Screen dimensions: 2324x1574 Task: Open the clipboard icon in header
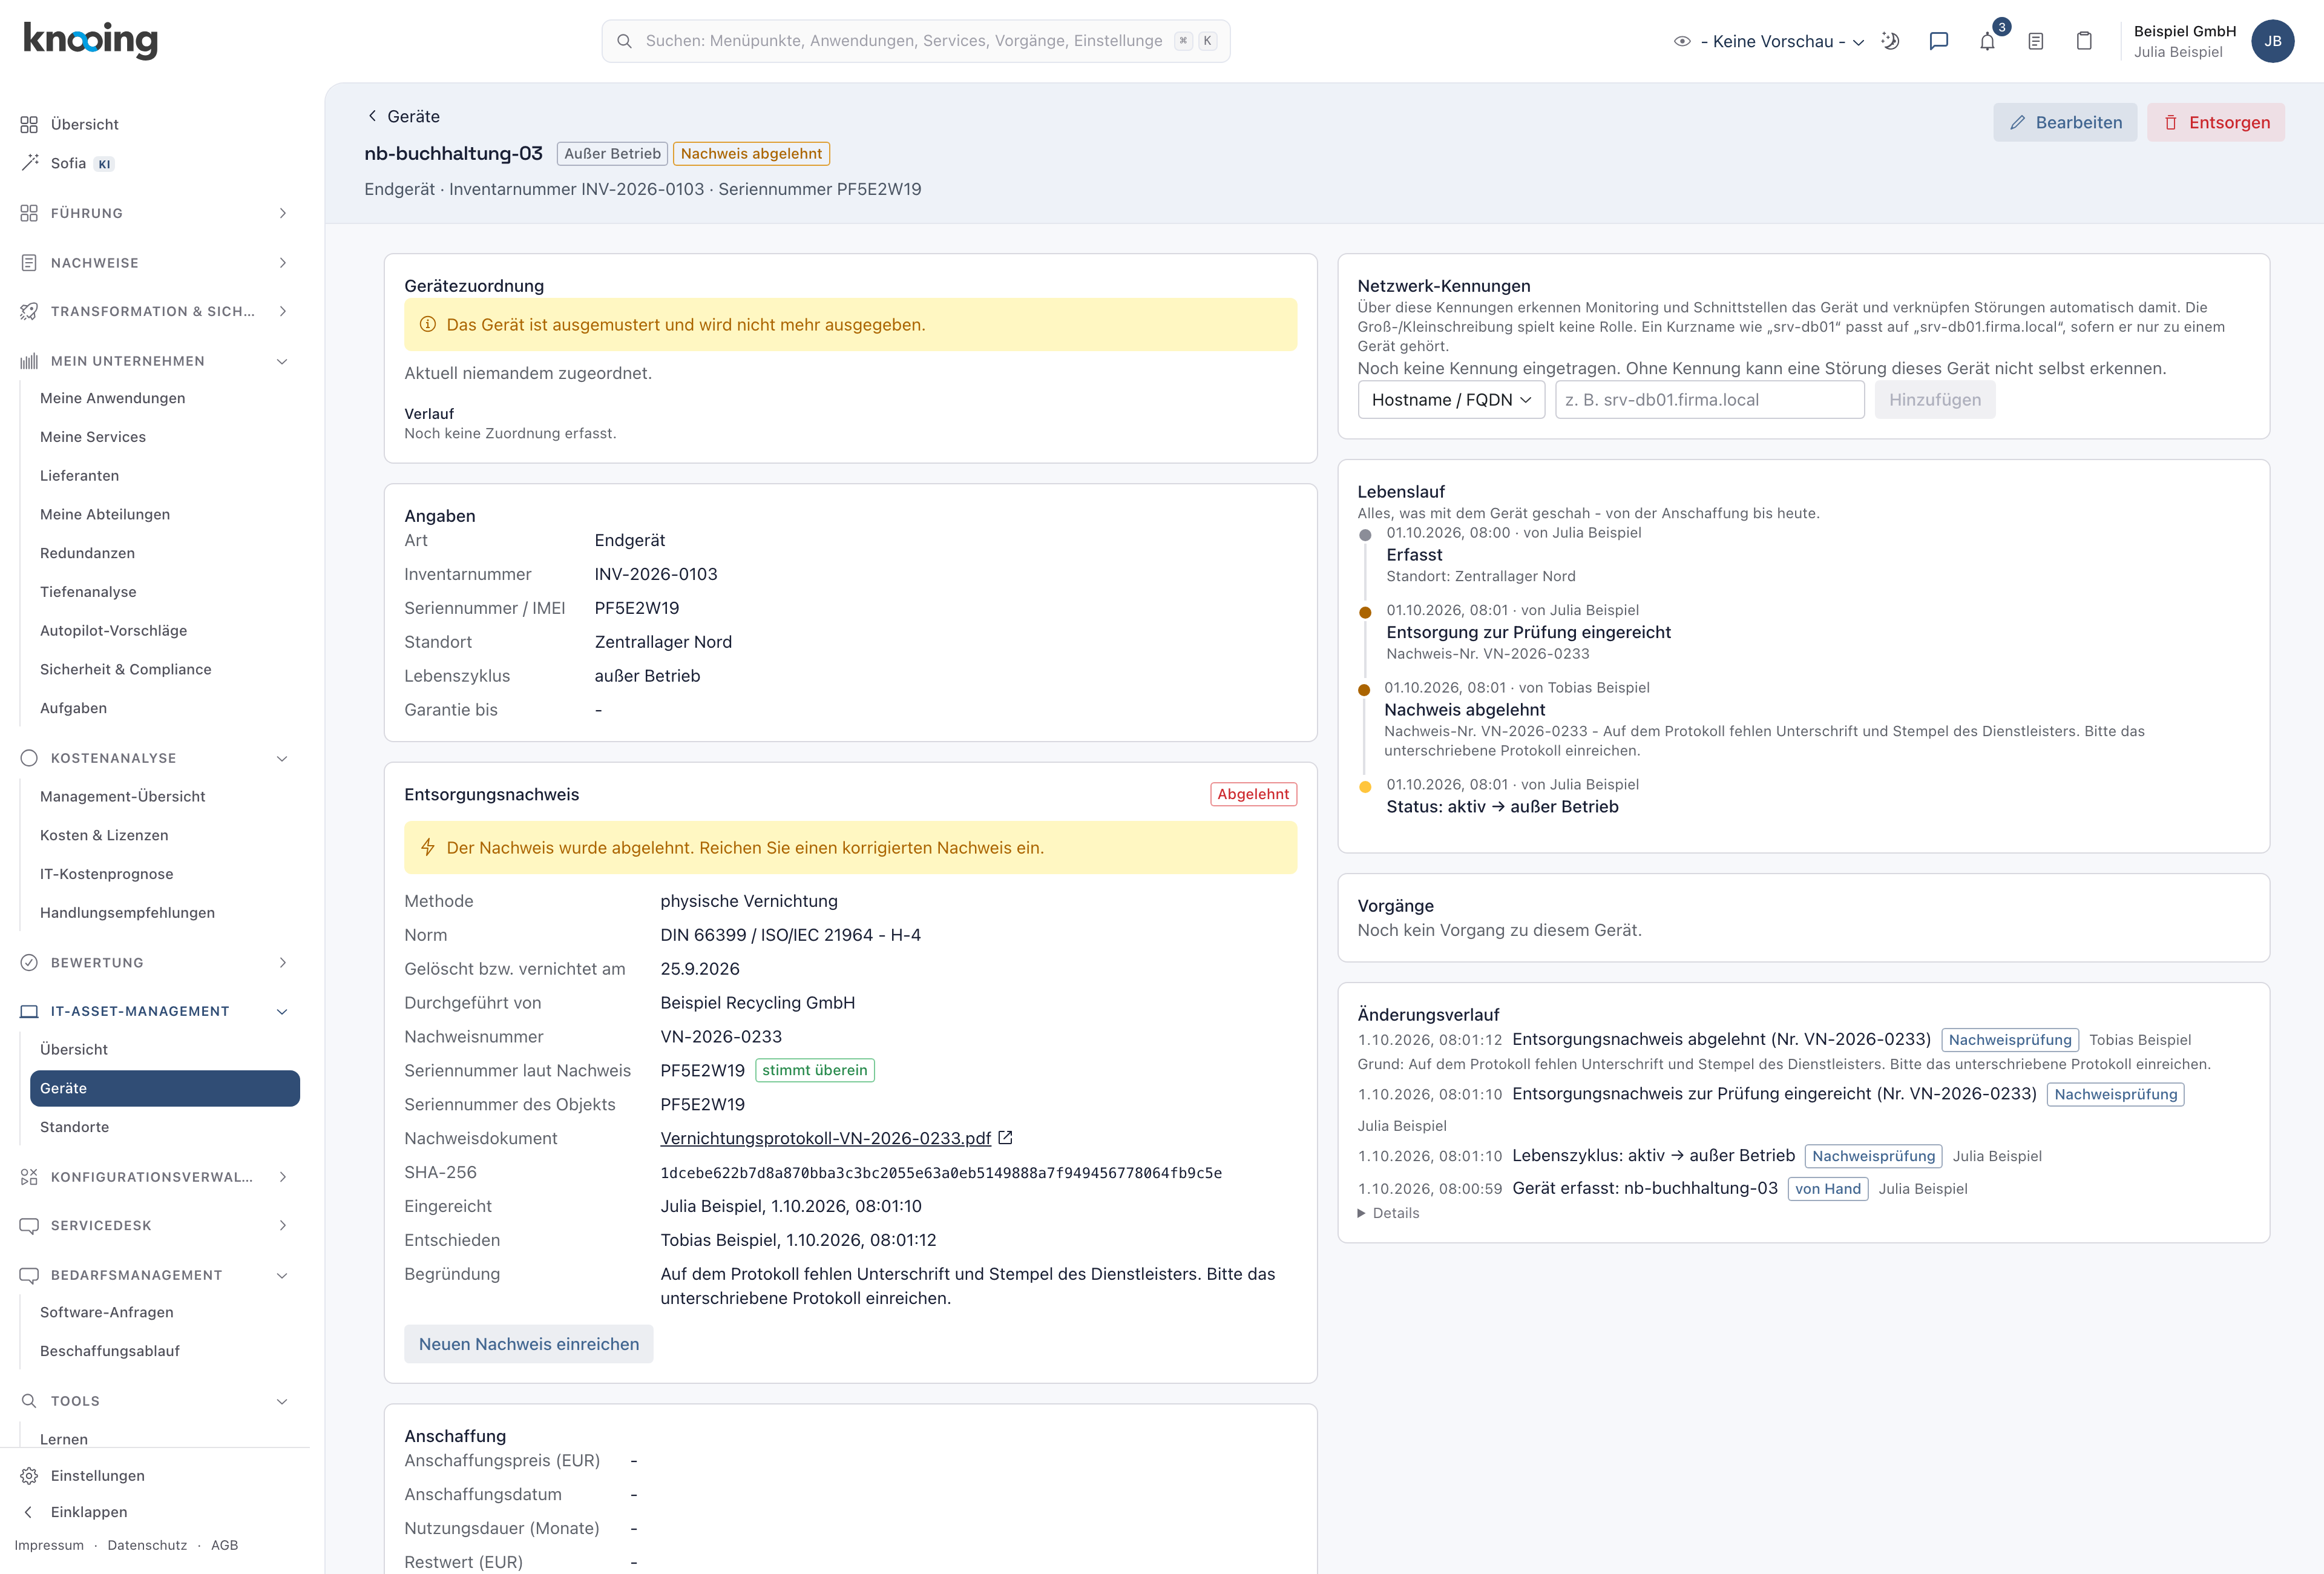[2084, 41]
